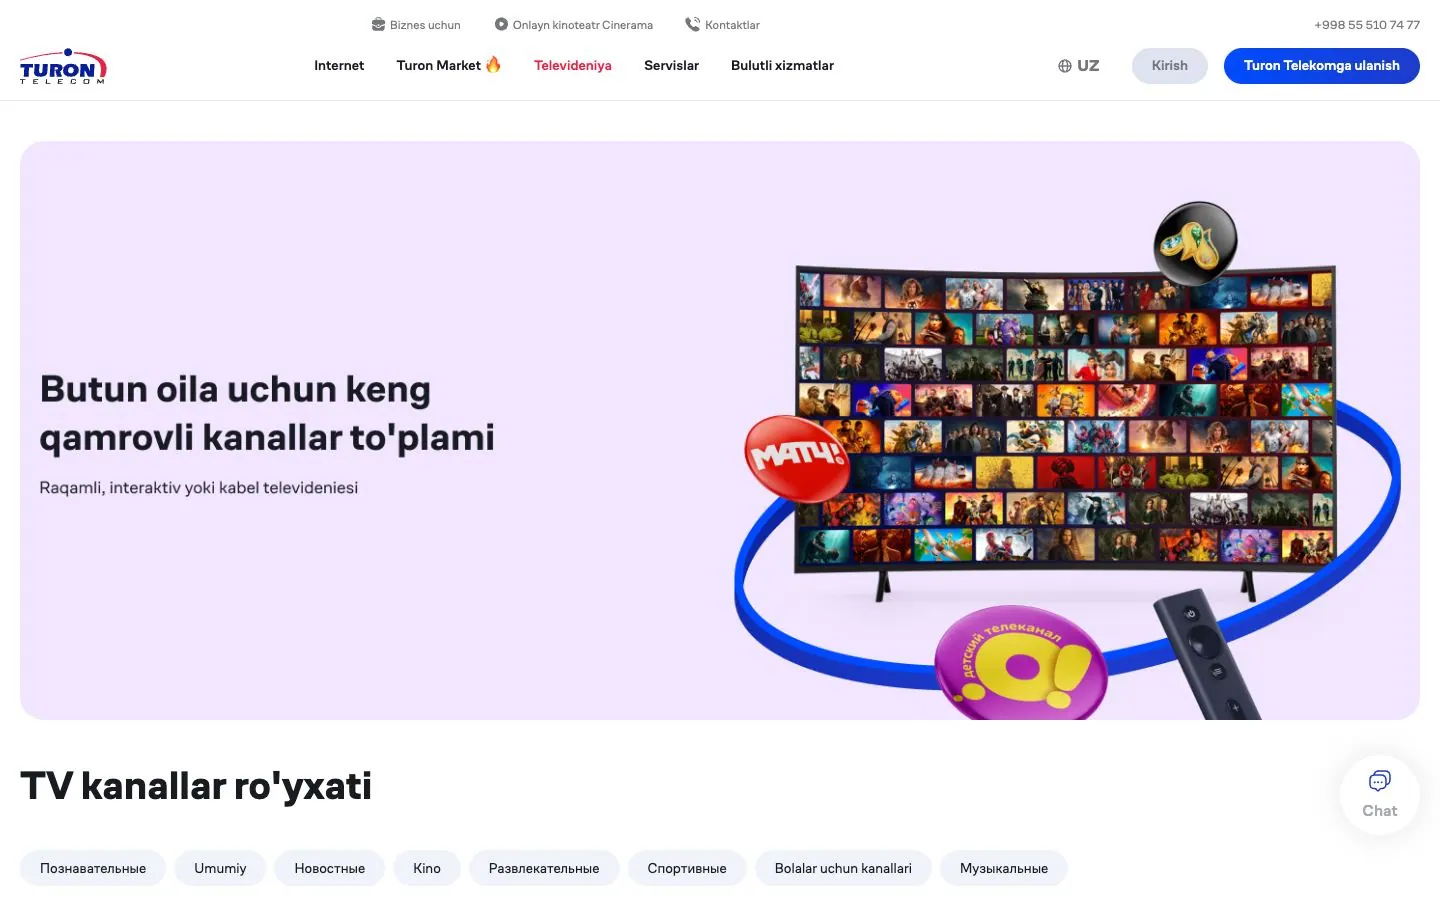Click the Turon Telekomga ulanish button
The height and width of the screenshot is (900, 1440).
1322,66
